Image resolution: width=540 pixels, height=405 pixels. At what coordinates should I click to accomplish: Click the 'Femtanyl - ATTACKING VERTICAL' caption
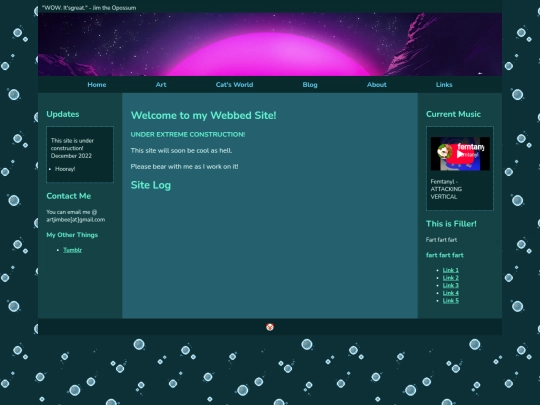coord(446,189)
